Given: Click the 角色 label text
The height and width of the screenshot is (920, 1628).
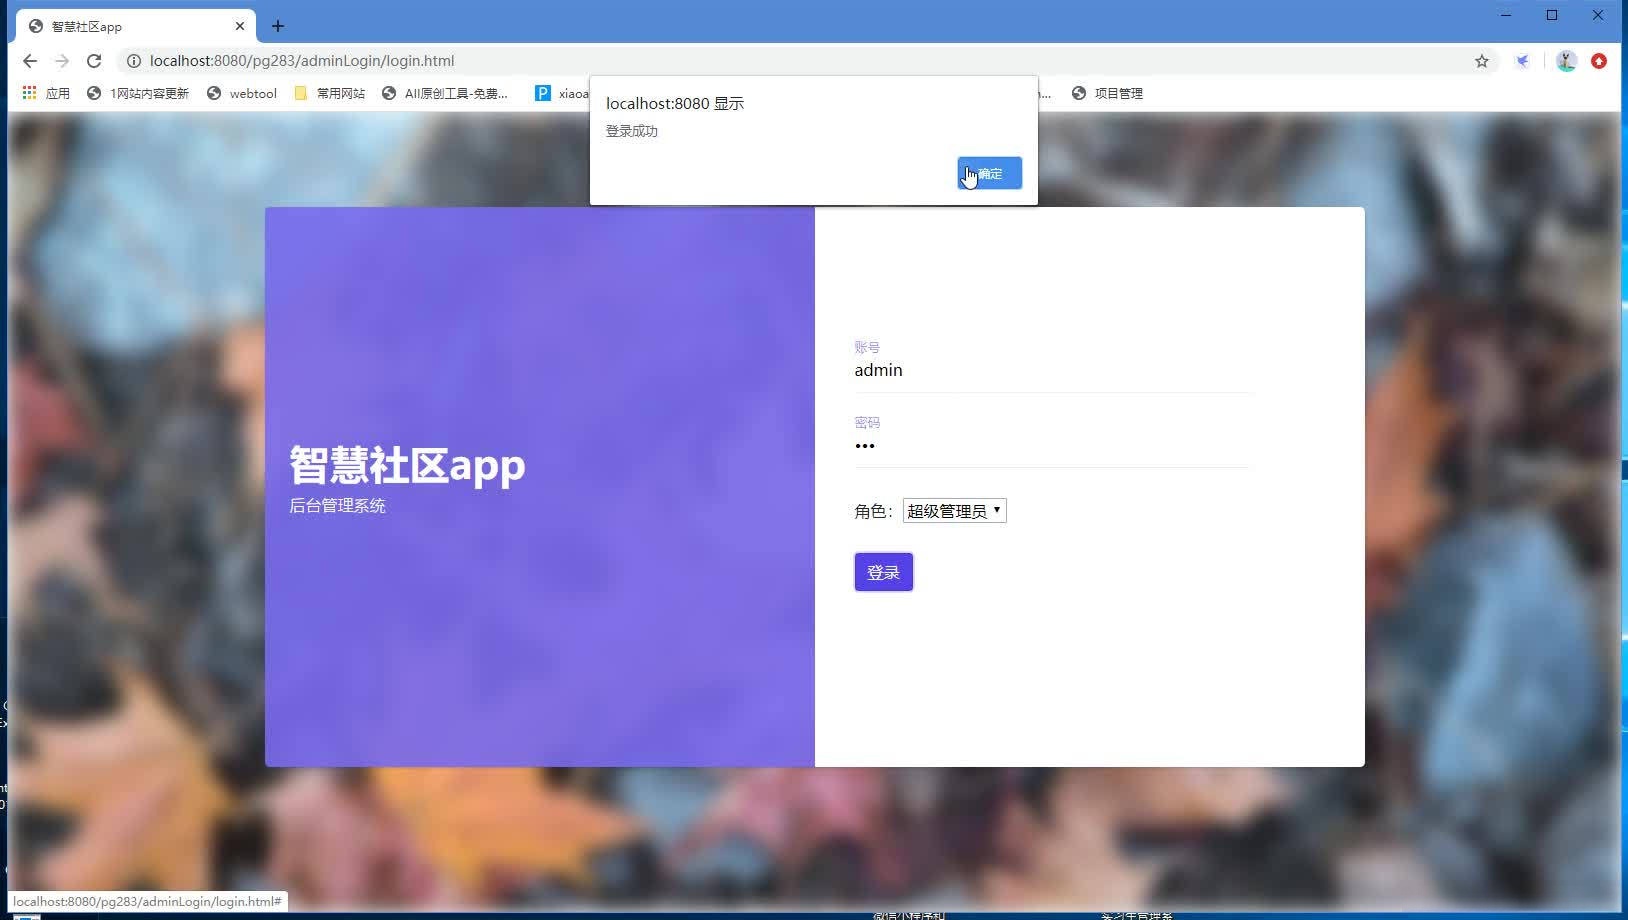Looking at the screenshot, I should (x=871, y=511).
